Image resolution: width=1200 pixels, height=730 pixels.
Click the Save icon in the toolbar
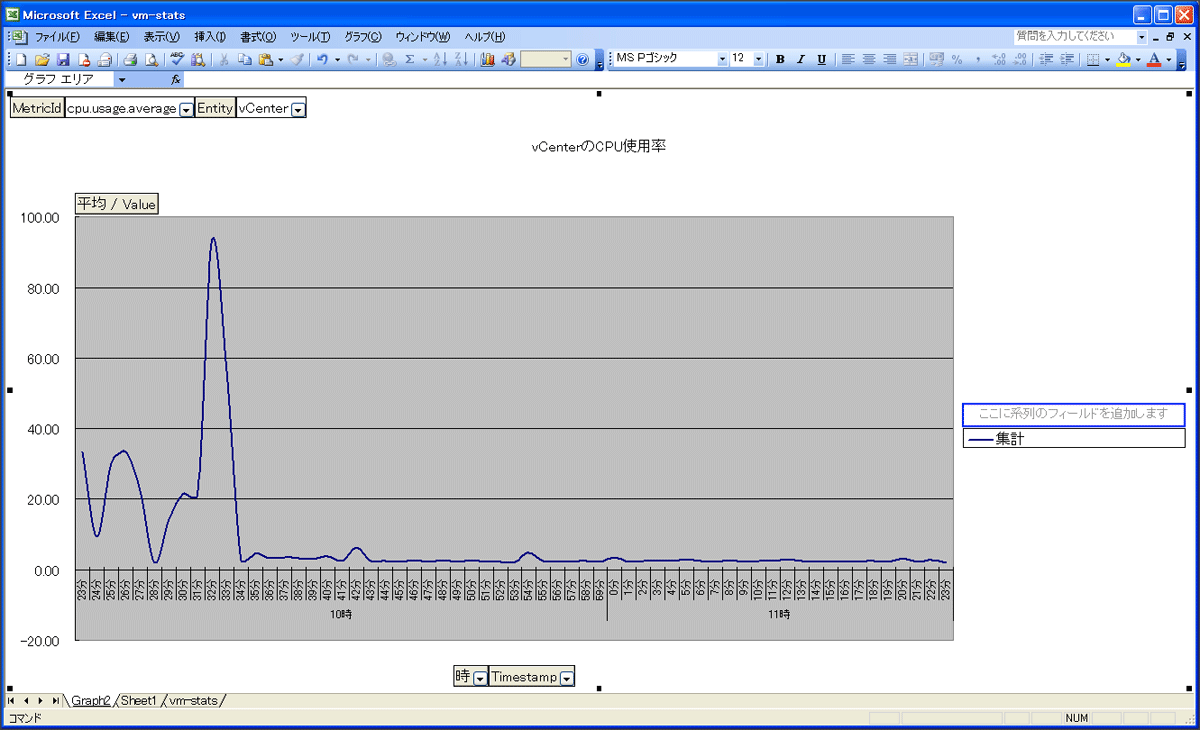[63, 60]
